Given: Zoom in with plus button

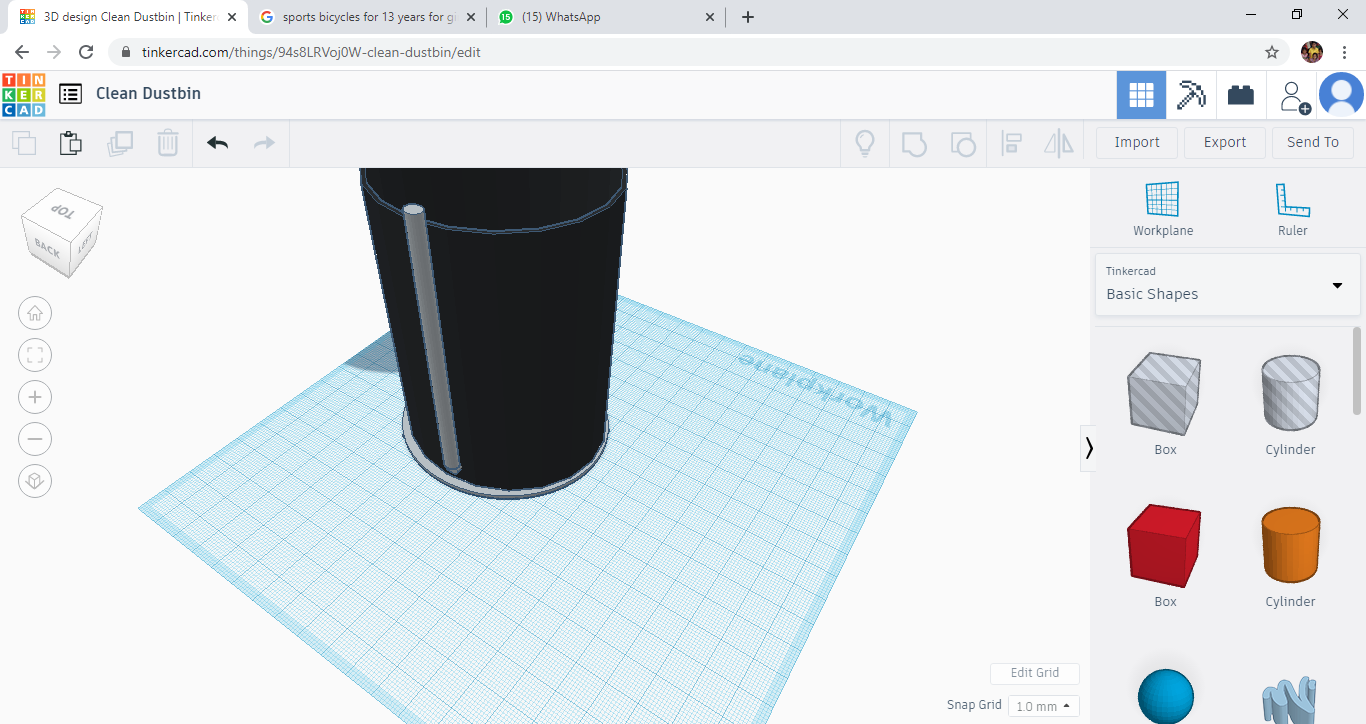Looking at the screenshot, I should 35,397.
